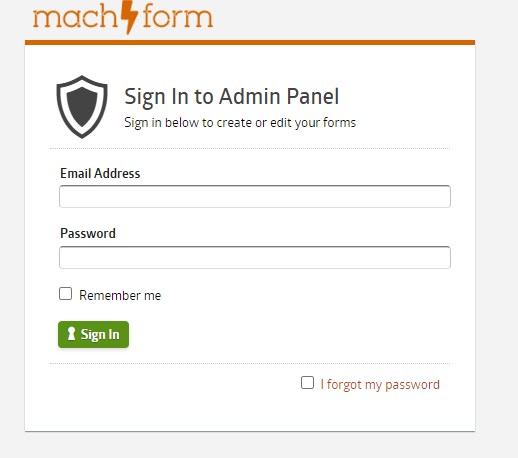Open the "I forgot my password" link
This screenshot has width=518, height=458.
click(380, 385)
